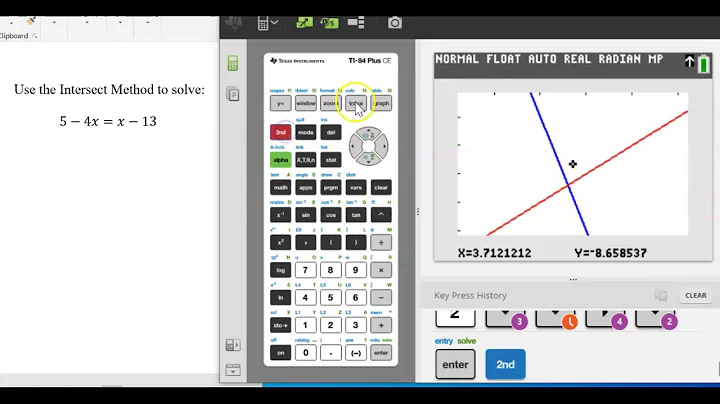The height and width of the screenshot is (404, 720).
Task: Click the copy icon in Key Press History
Action: tap(661, 295)
